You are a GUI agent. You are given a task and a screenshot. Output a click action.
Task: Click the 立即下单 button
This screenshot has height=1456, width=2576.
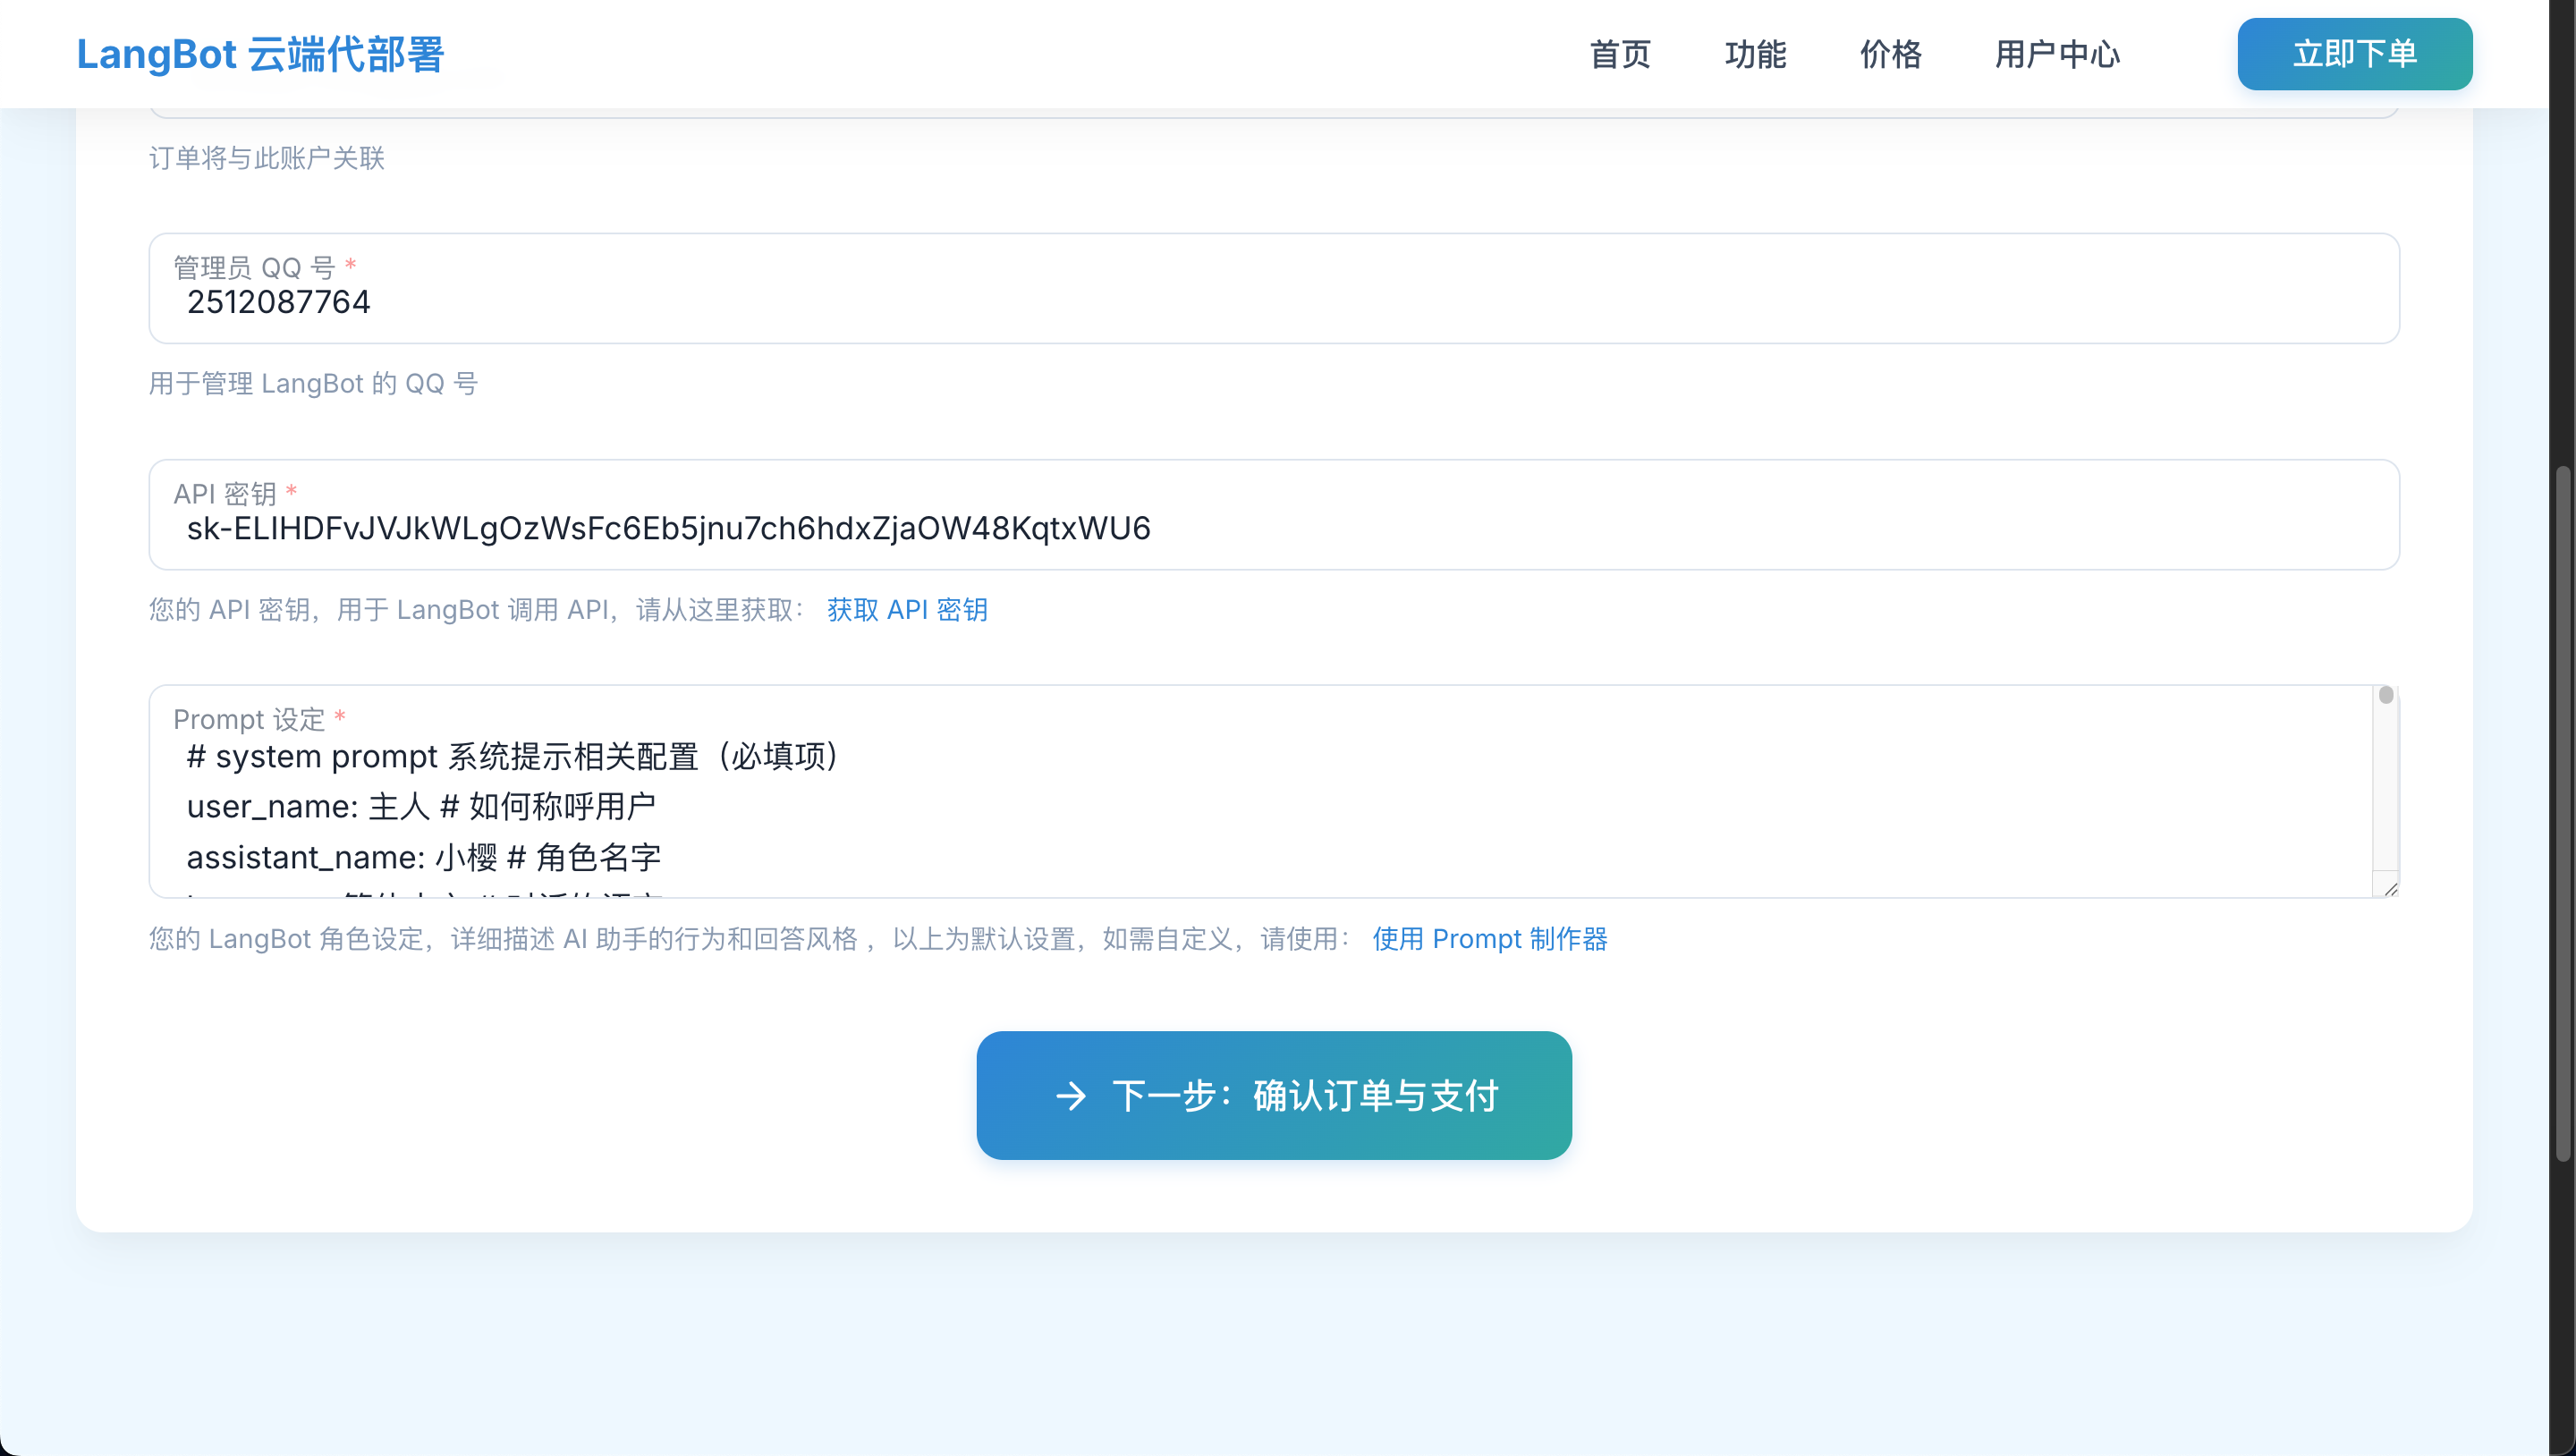click(2355, 54)
